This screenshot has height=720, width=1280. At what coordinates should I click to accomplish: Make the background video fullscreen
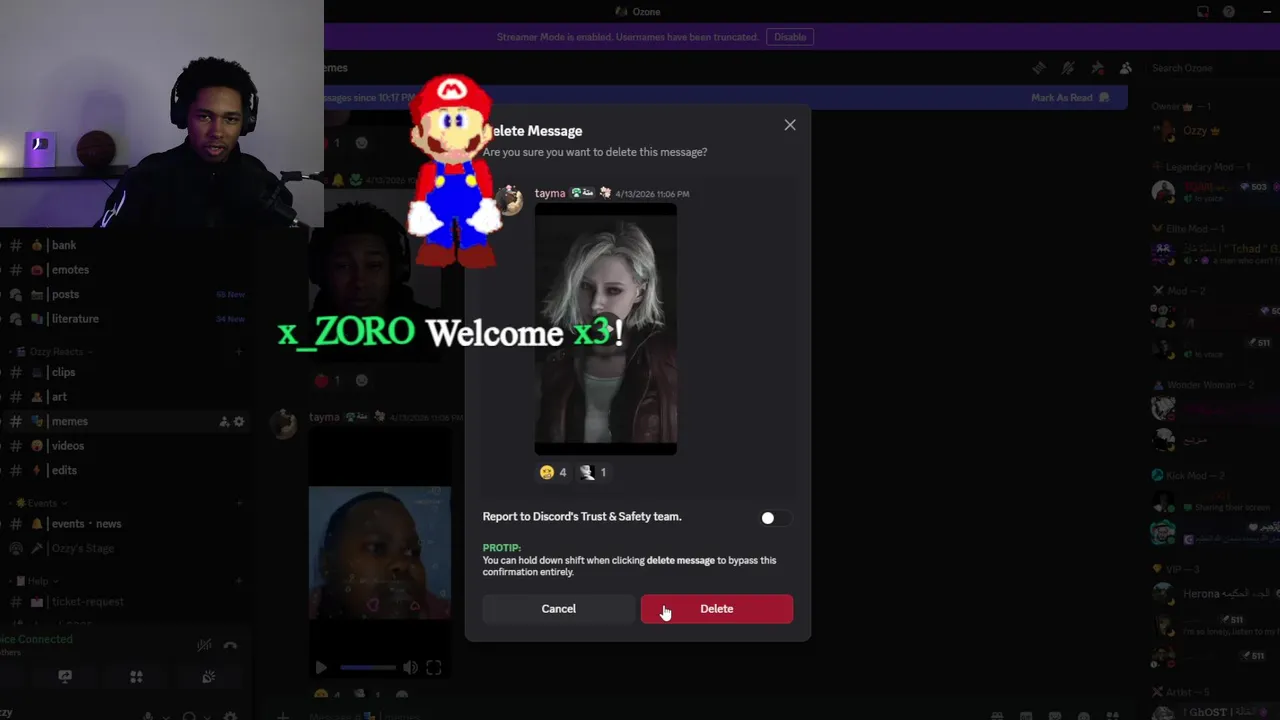click(x=434, y=667)
